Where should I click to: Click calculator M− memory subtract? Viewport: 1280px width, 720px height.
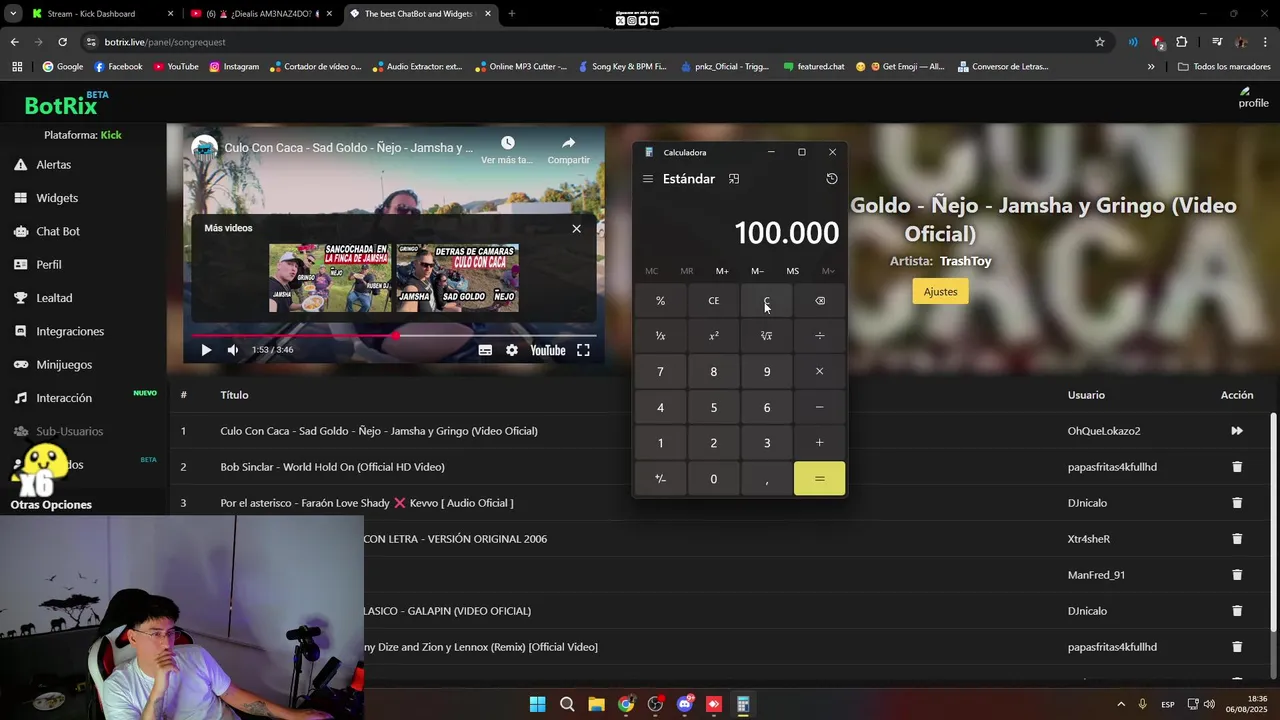point(757,271)
